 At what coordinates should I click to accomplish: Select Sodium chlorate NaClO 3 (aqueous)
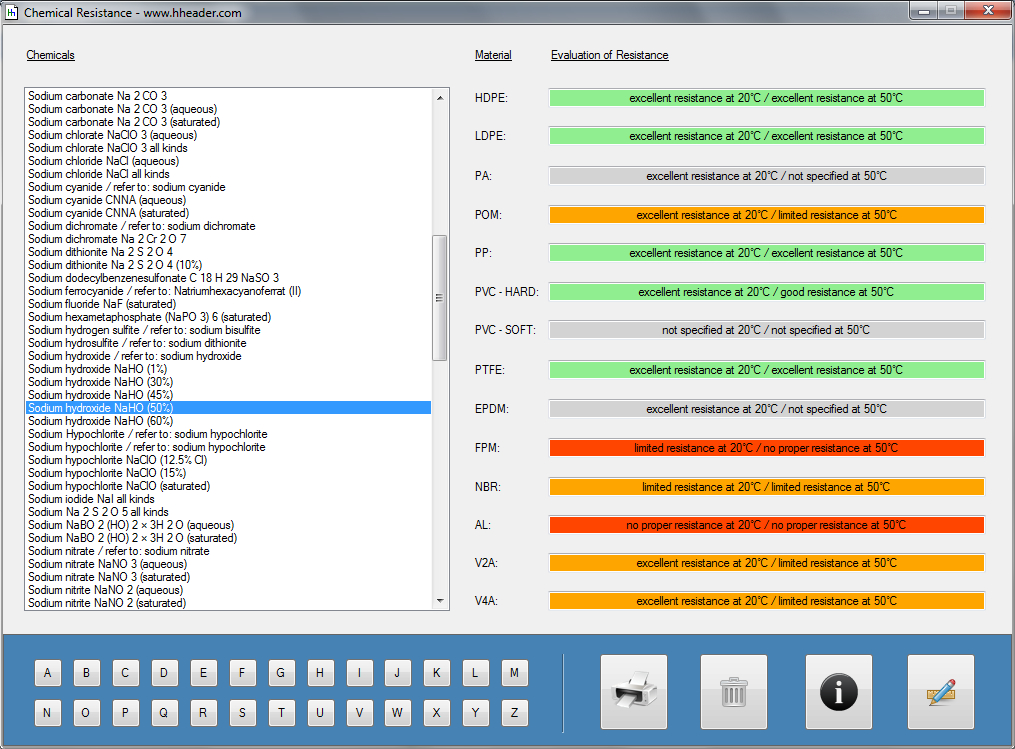229,135
